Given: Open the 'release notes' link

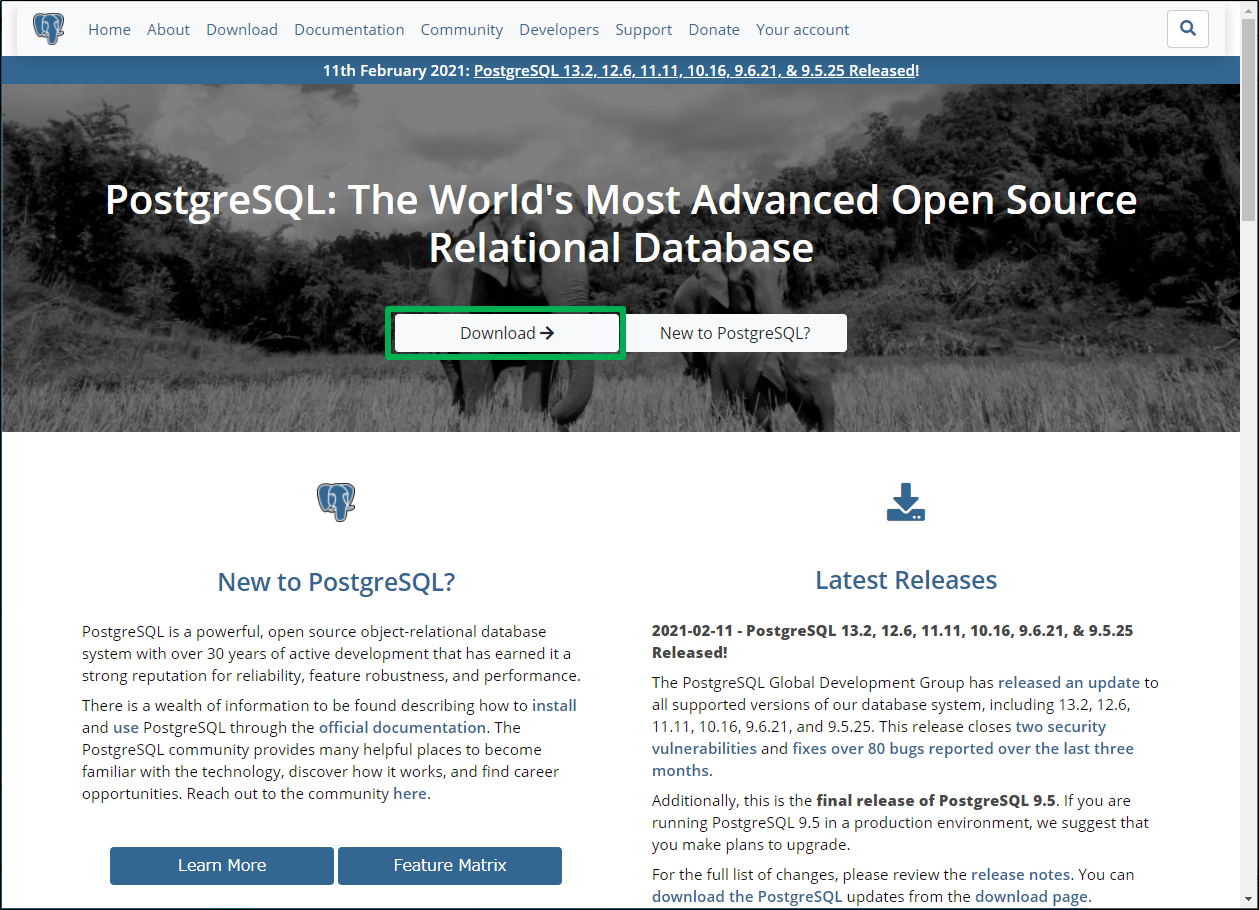Looking at the screenshot, I should 1021,874.
